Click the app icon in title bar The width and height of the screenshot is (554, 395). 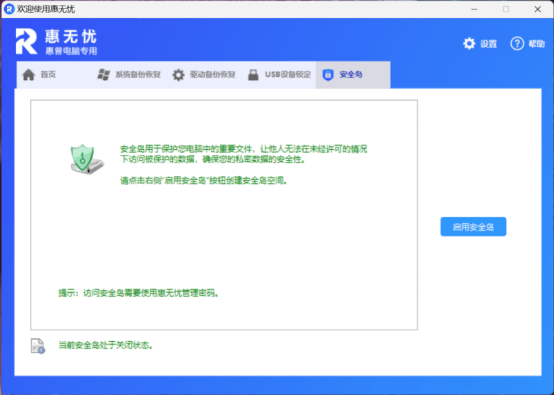click(9, 9)
